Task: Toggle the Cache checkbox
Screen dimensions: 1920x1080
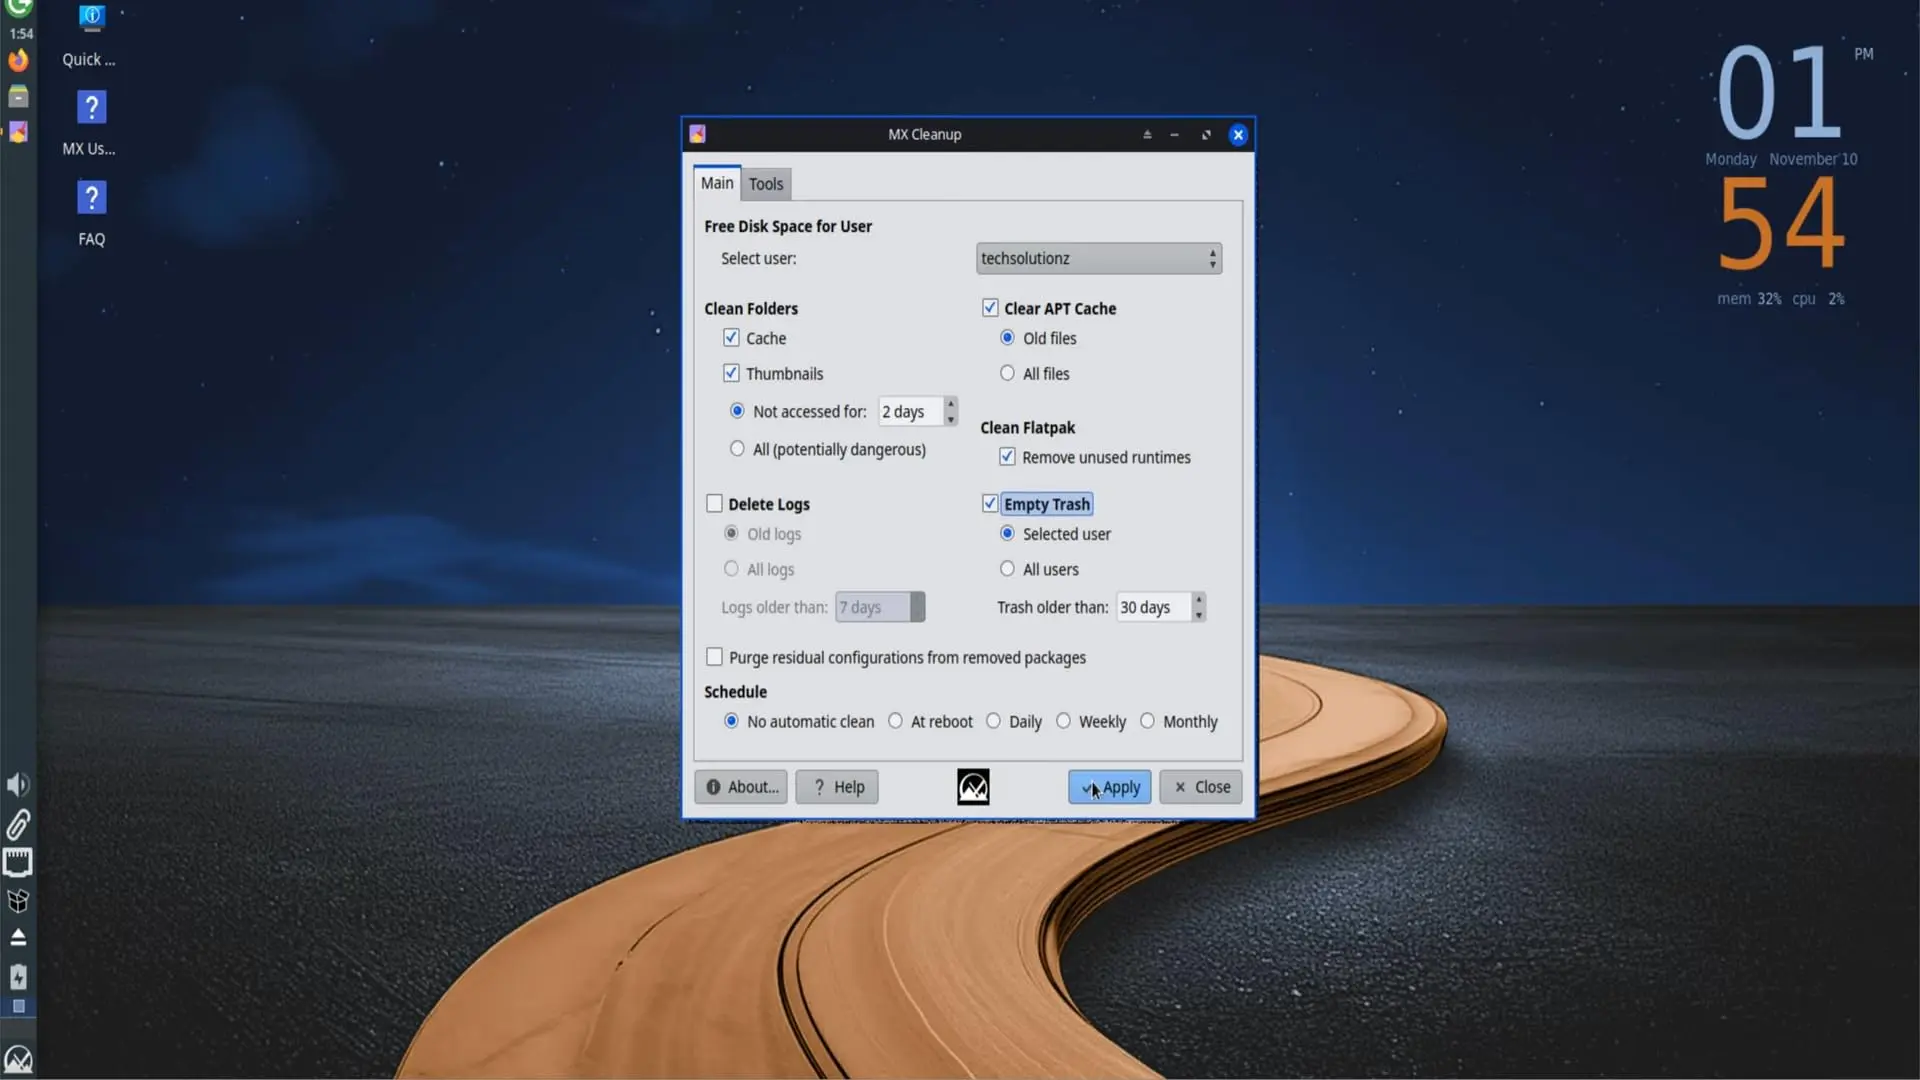Action: click(731, 338)
